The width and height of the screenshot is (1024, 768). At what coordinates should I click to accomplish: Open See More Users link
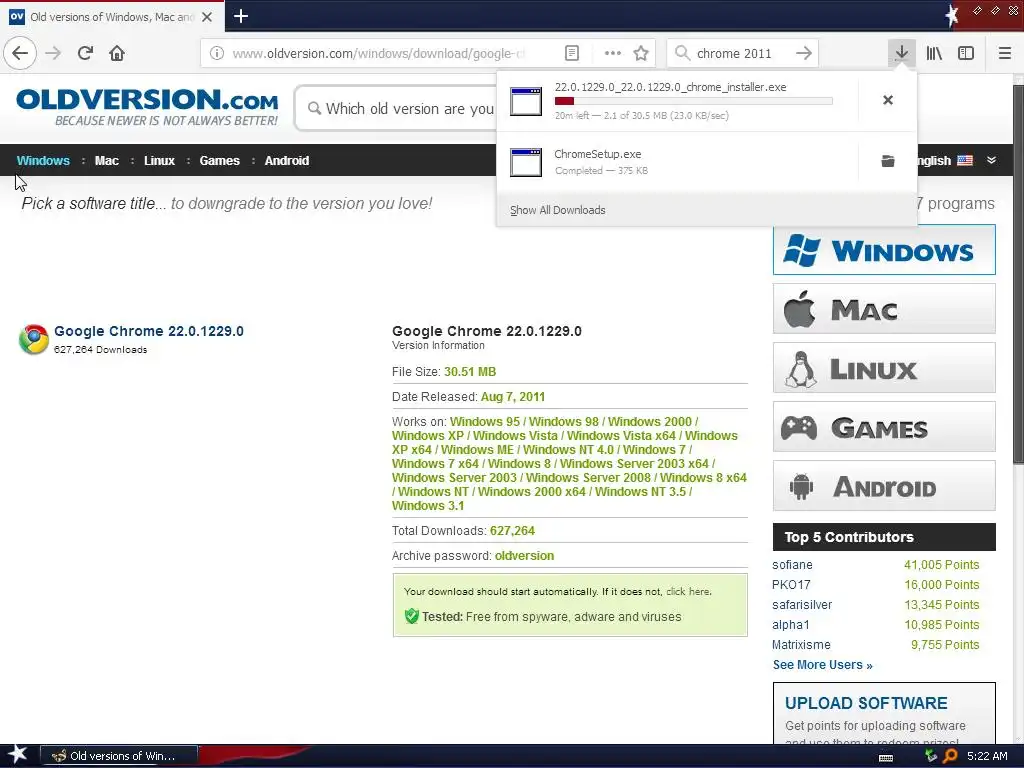822,665
